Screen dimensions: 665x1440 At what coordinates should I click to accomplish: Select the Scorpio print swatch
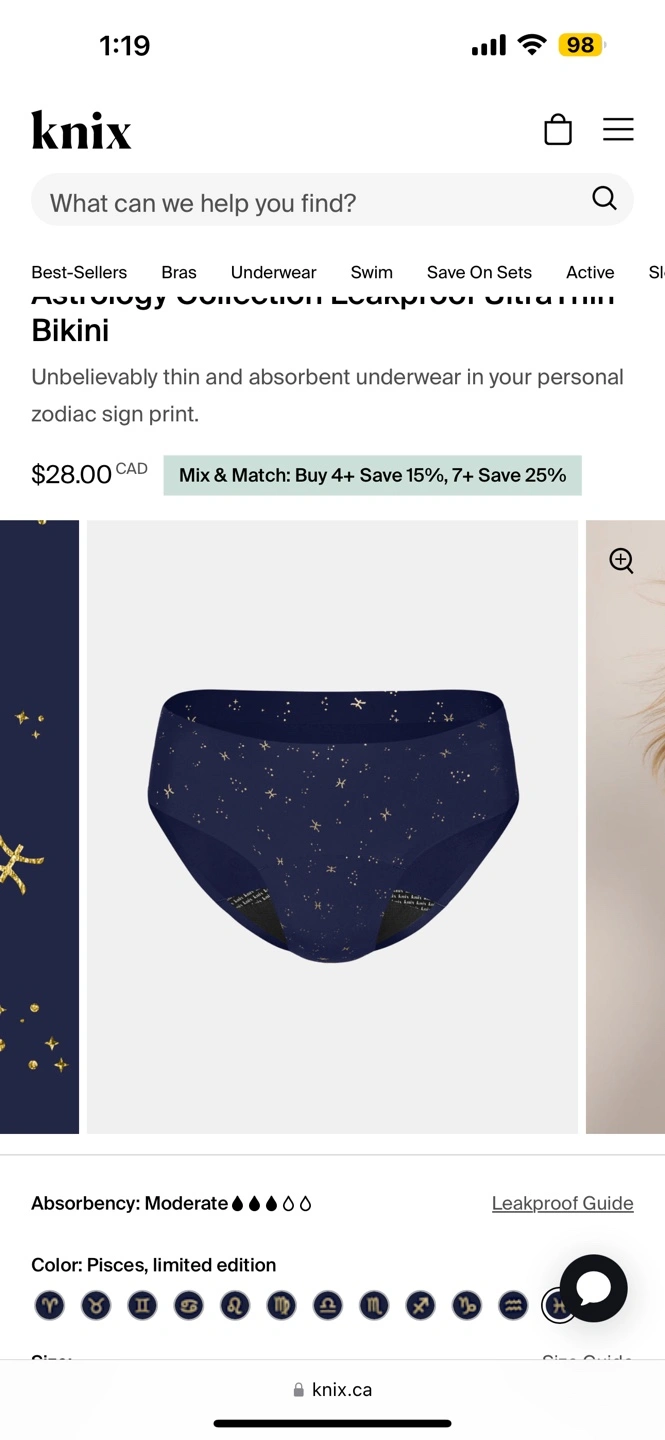click(374, 1305)
